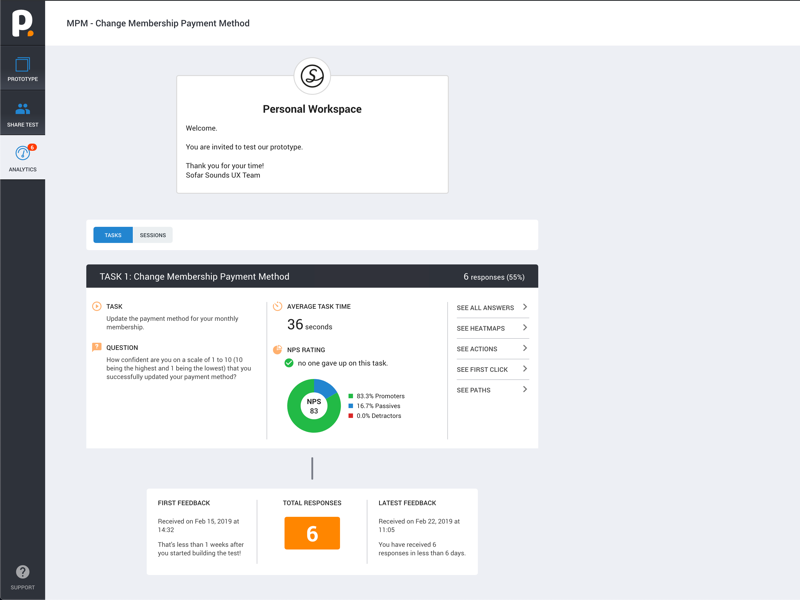Click green checkmark beside no one gave up
Viewport: 800px width, 600px height.
point(289,363)
